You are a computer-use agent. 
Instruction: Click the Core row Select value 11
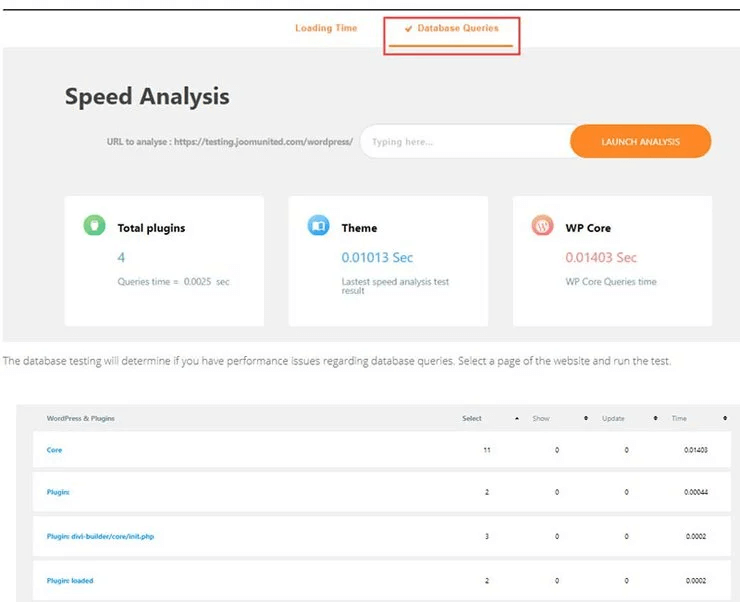tap(487, 450)
